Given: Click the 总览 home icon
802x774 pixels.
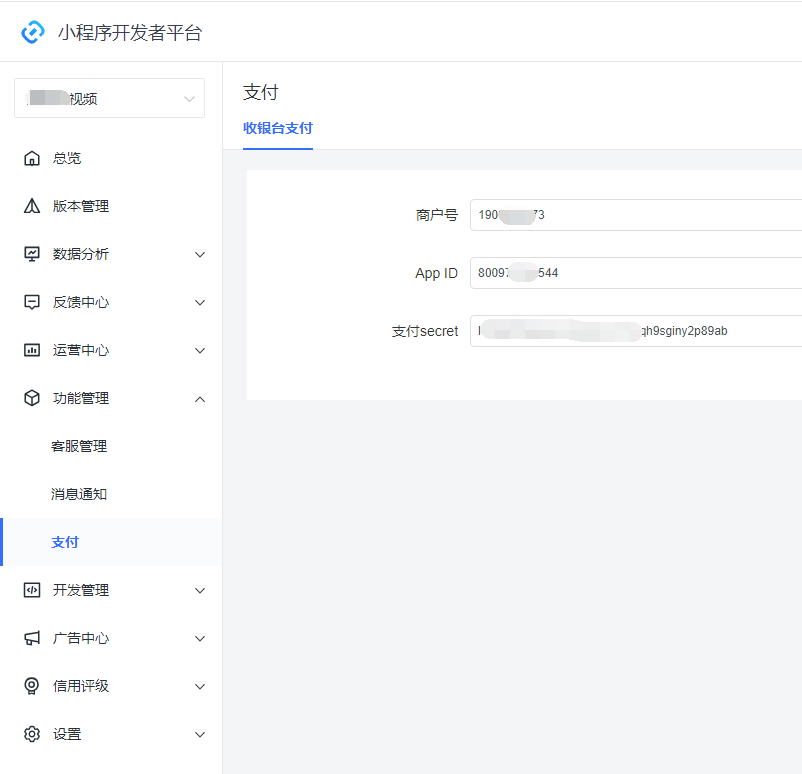Looking at the screenshot, I should (32, 158).
